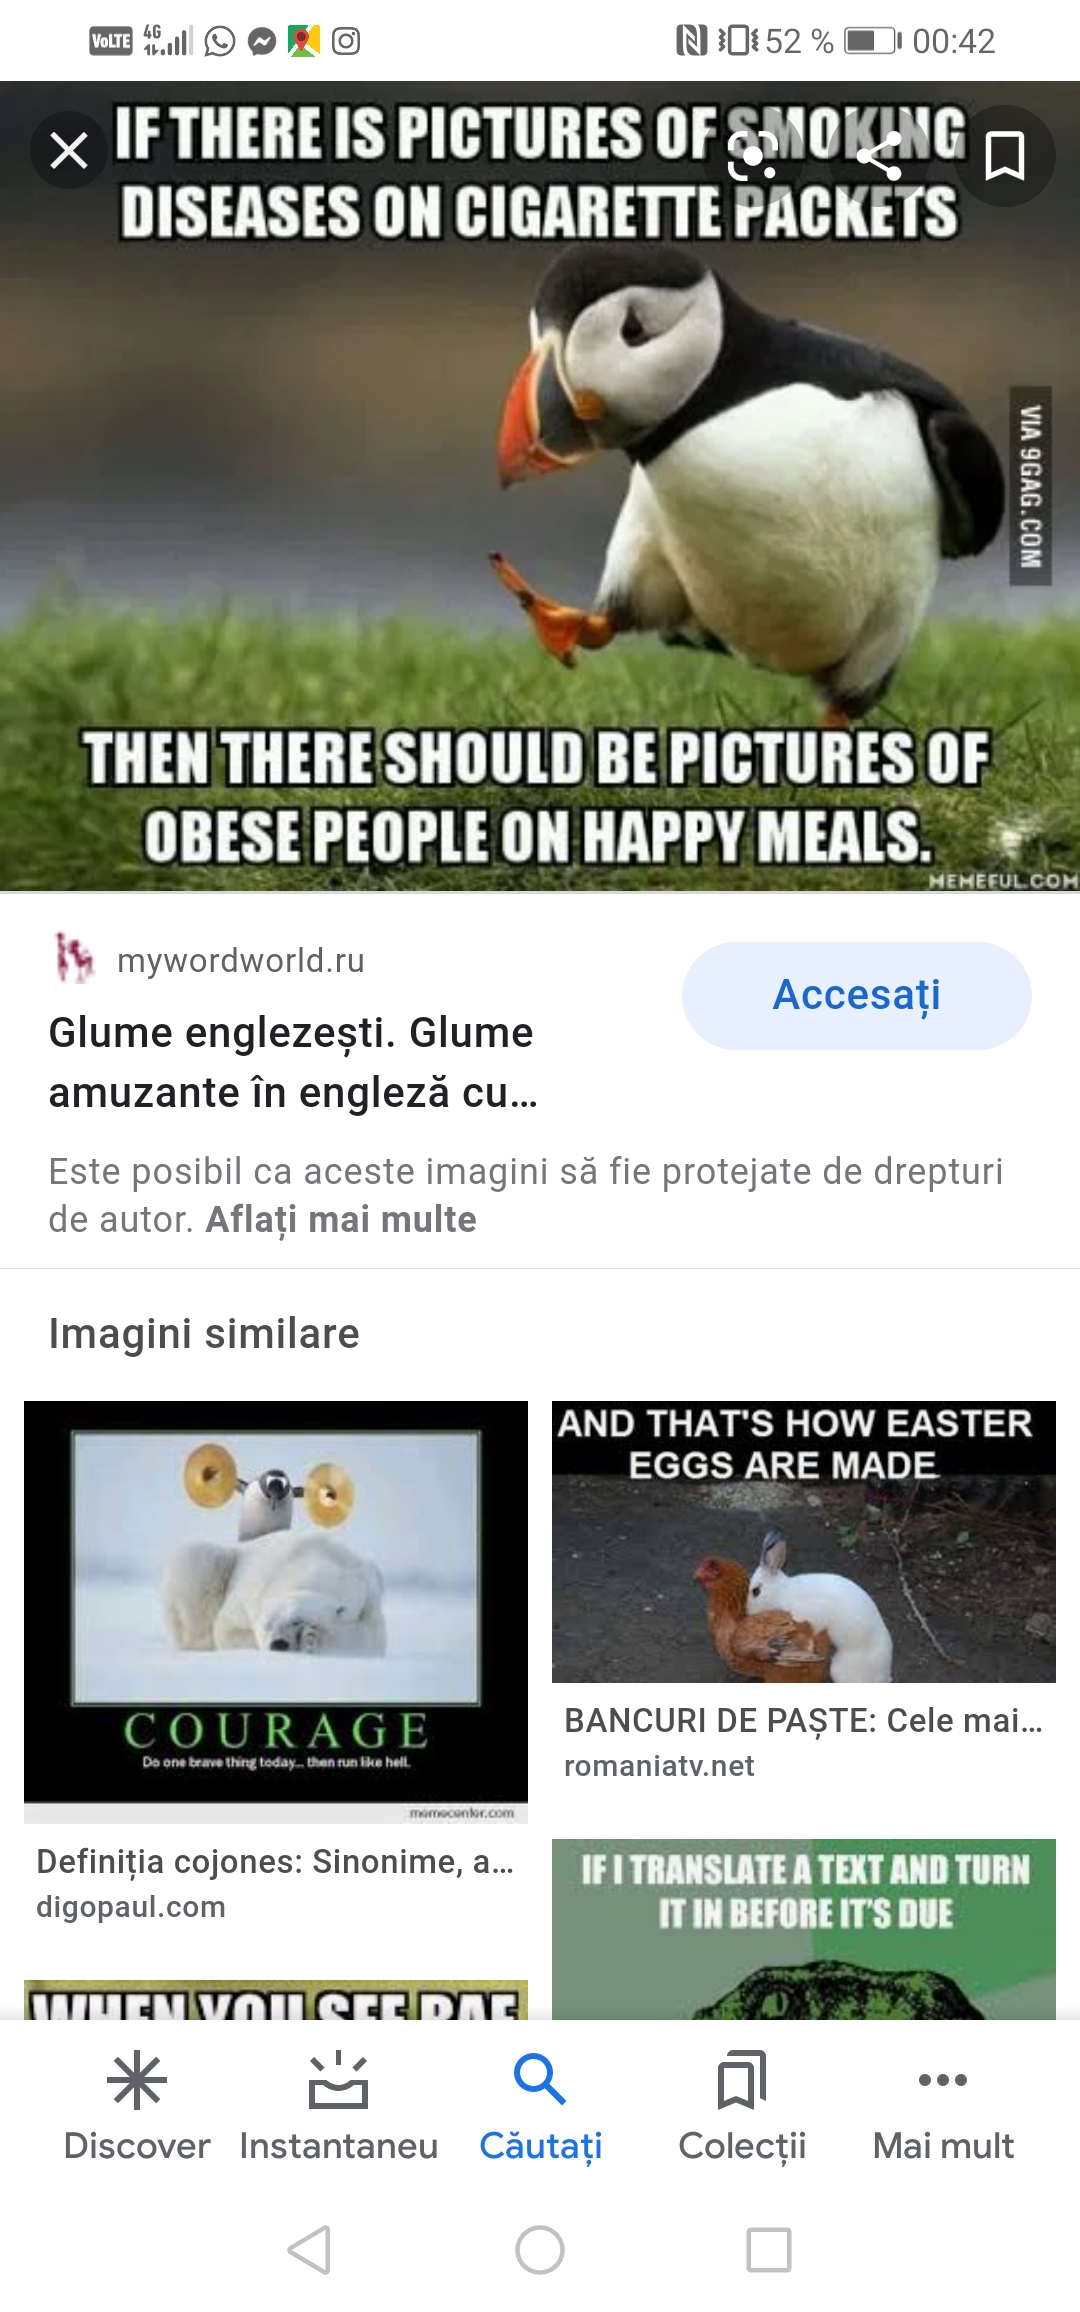Open the Courage polar bear thumbnail
The height and width of the screenshot is (2312, 1080).
(x=276, y=1612)
